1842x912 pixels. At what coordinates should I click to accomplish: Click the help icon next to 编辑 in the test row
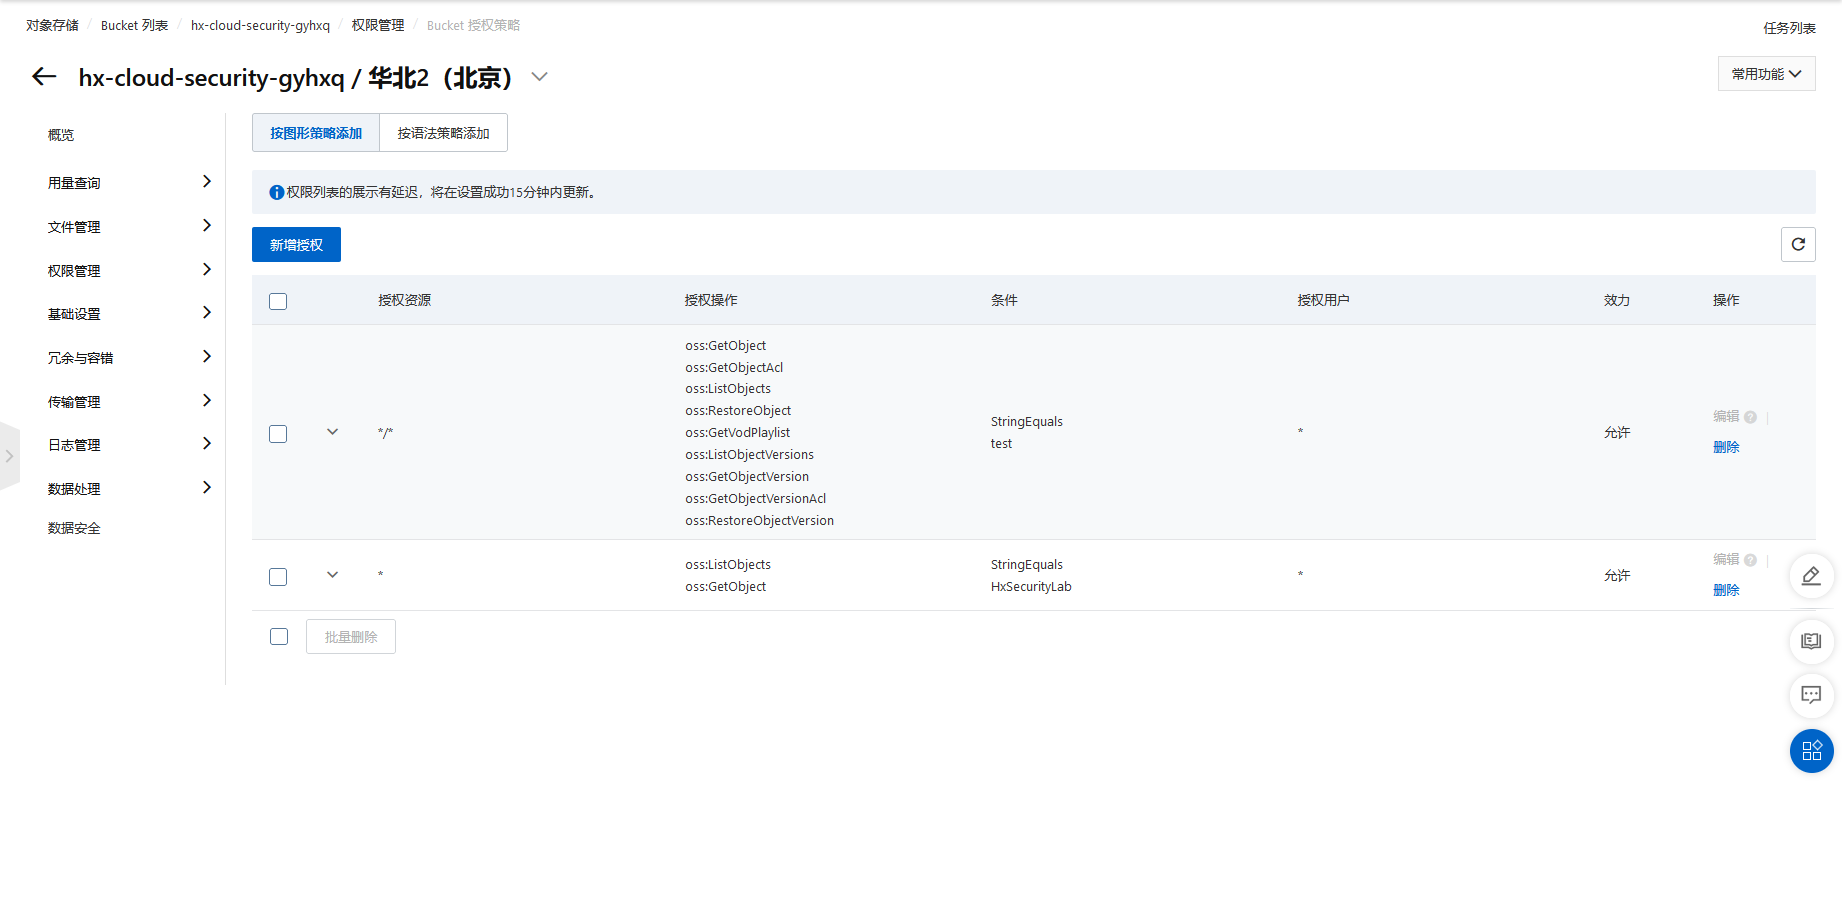1750,417
